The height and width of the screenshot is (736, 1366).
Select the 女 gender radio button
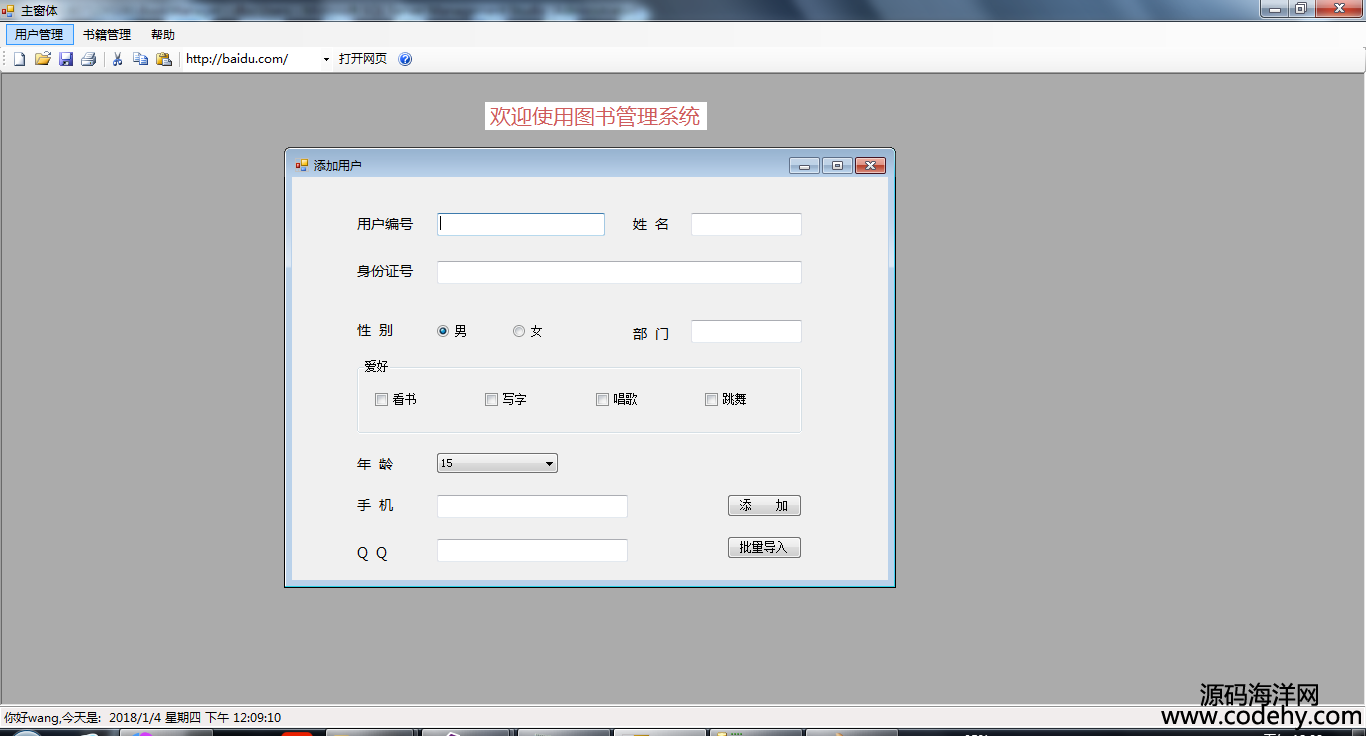tap(519, 331)
